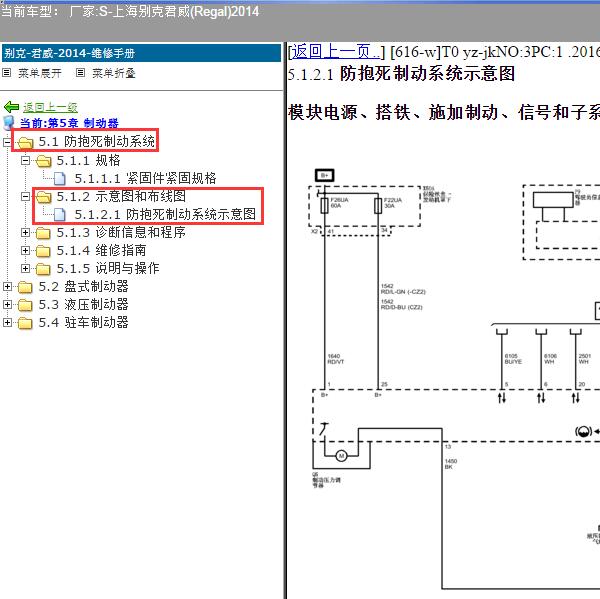This screenshot has height=599, width=600.
Task: Click the motor M symbol in the schematic
Action: 341,455
